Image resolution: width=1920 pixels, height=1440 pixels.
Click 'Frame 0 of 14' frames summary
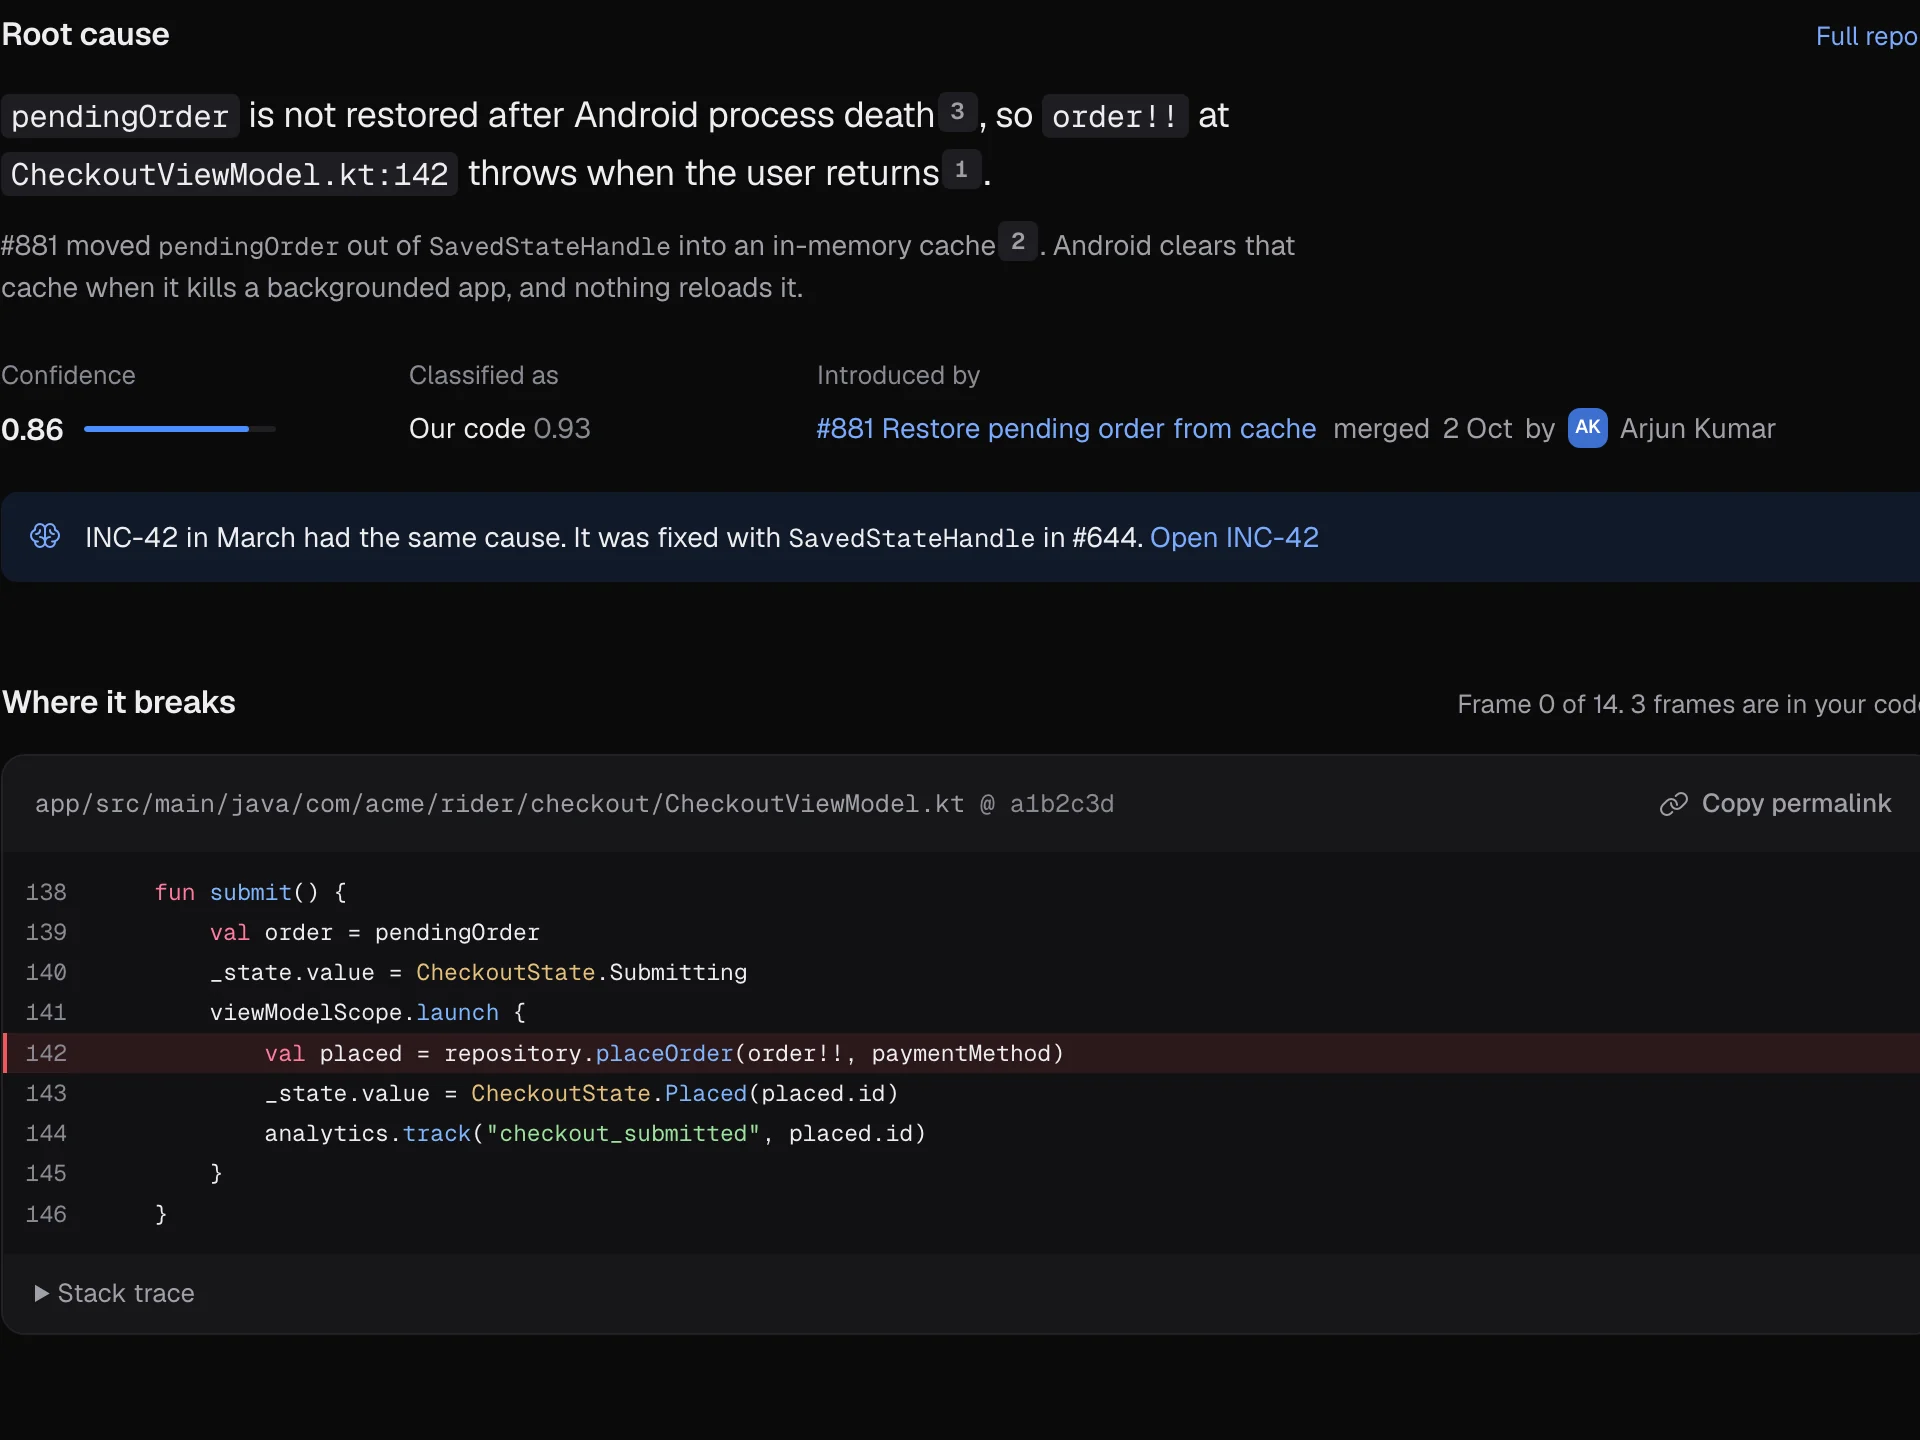click(x=1688, y=704)
